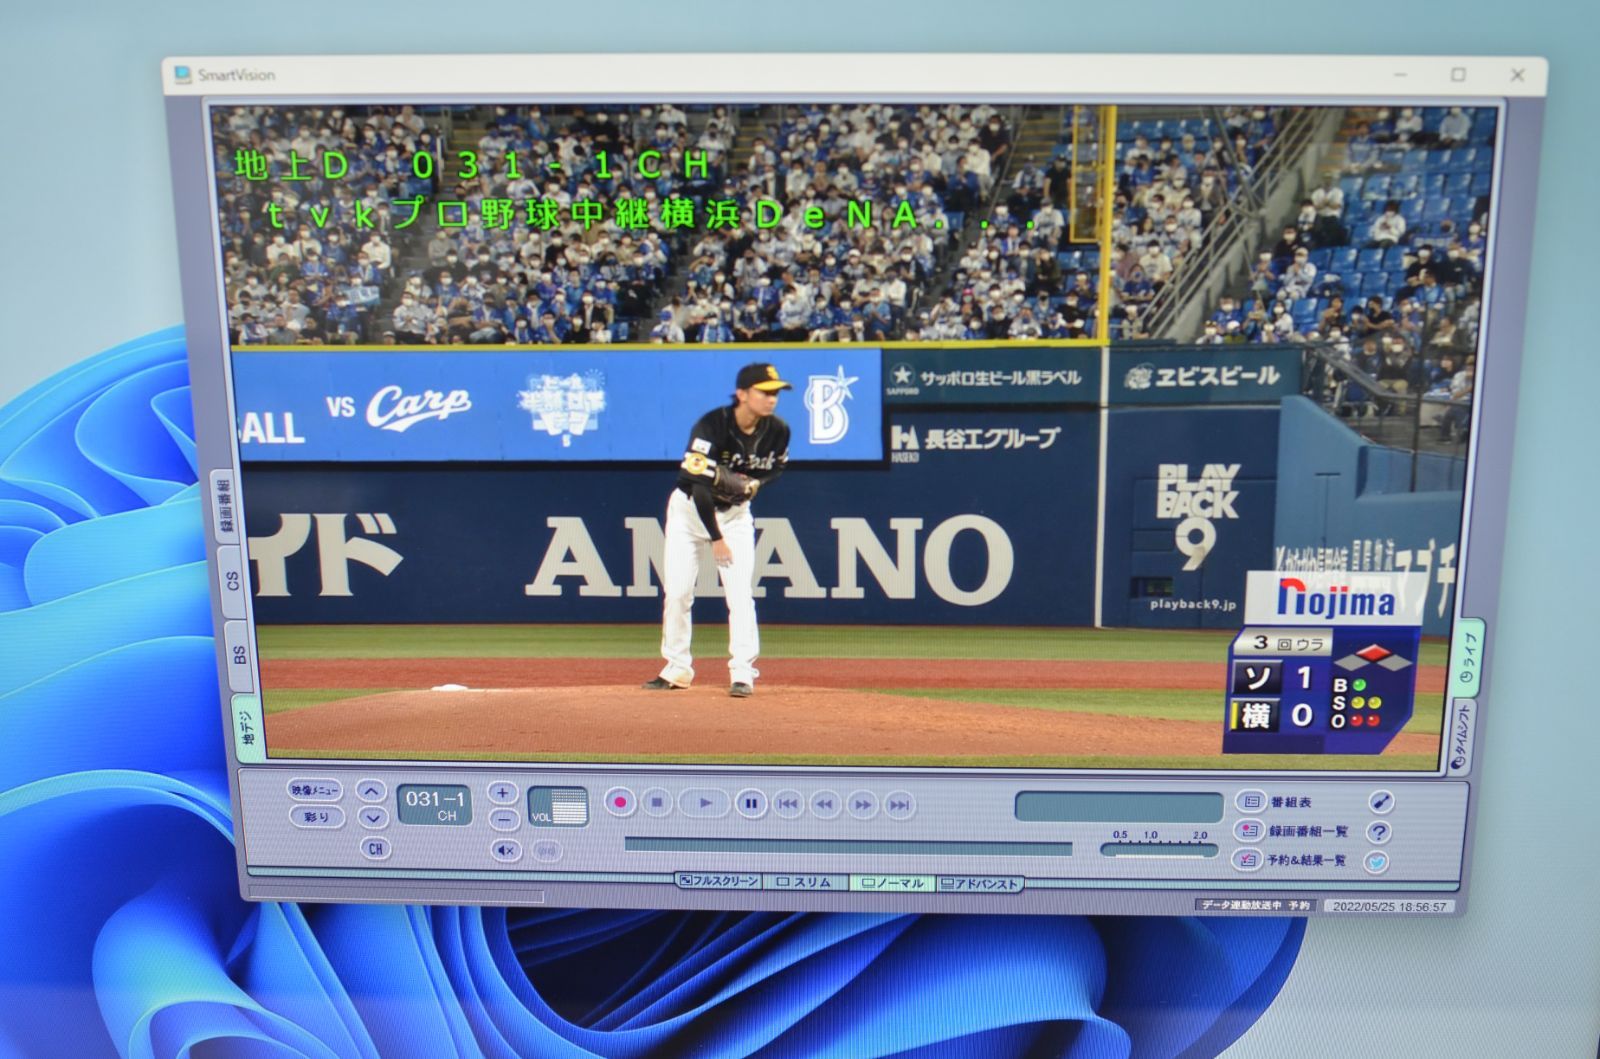Image resolution: width=1600 pixels, height=1059 pixels.
Task: Pause the live broadcast
Action: (x=751, y=803)
